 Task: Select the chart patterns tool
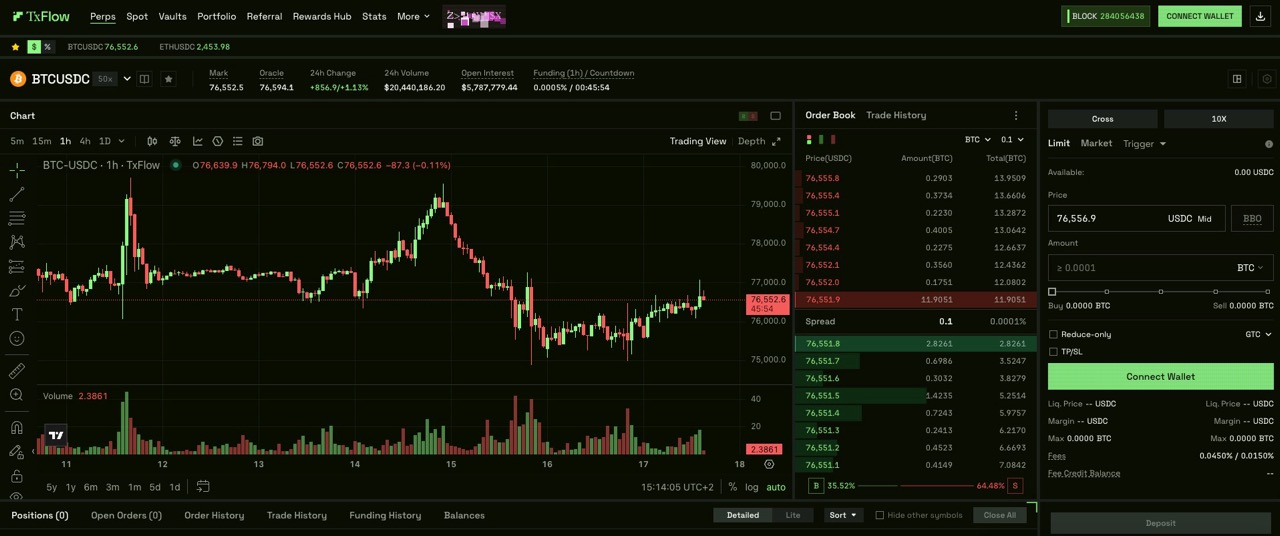click(x=17, y=242)
